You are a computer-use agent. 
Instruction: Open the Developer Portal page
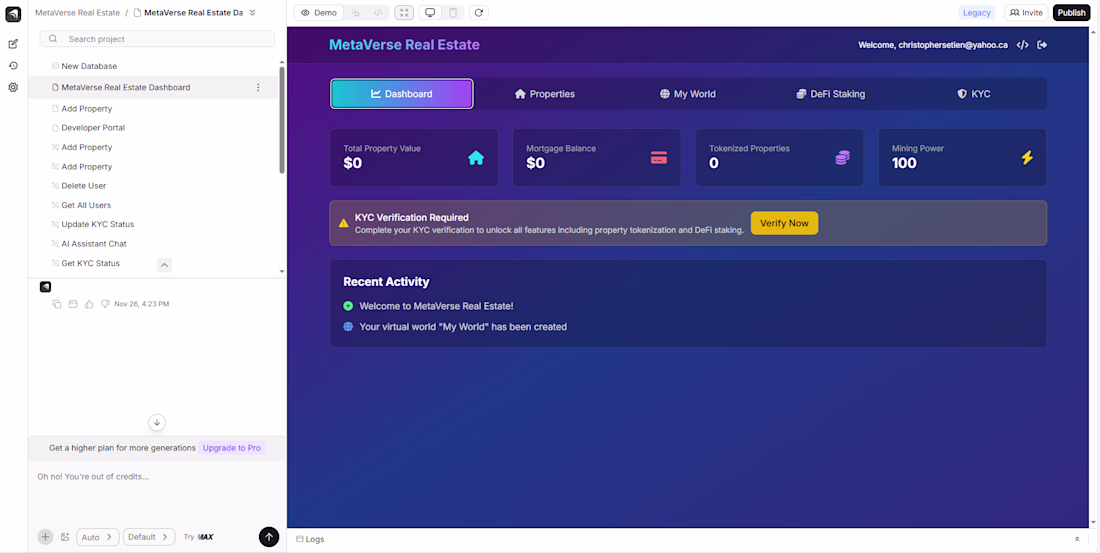pyautogui.click(x=93, y=128)
